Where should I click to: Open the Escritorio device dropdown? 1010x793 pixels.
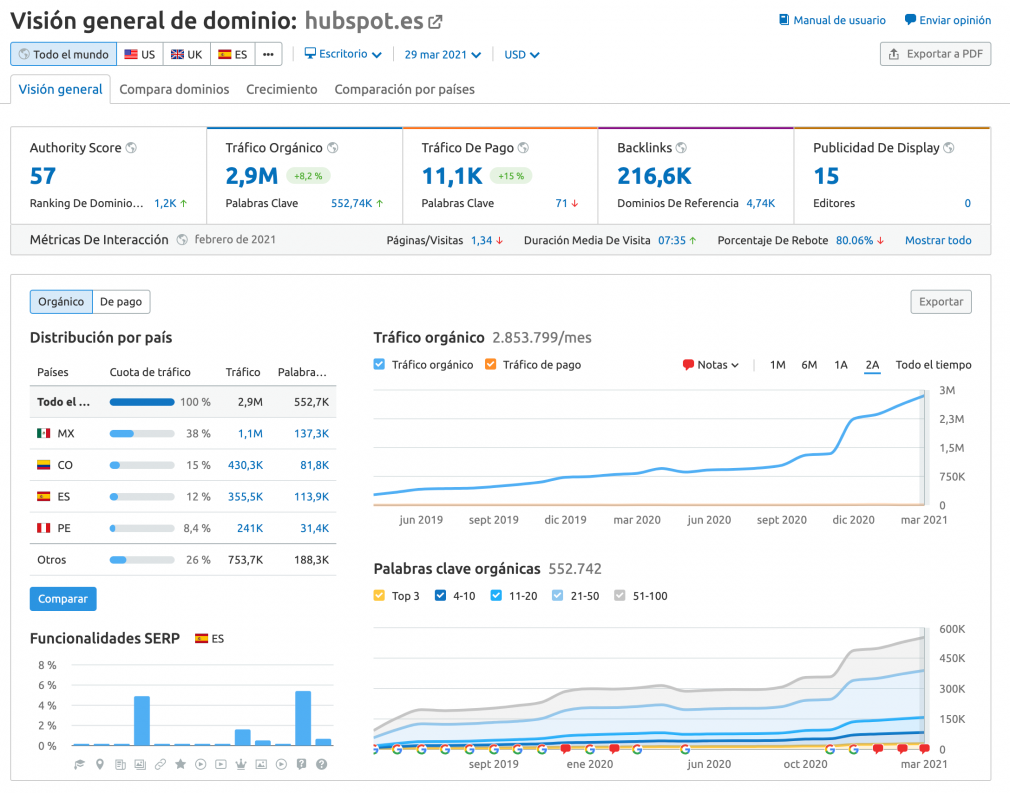coord(343,54)
